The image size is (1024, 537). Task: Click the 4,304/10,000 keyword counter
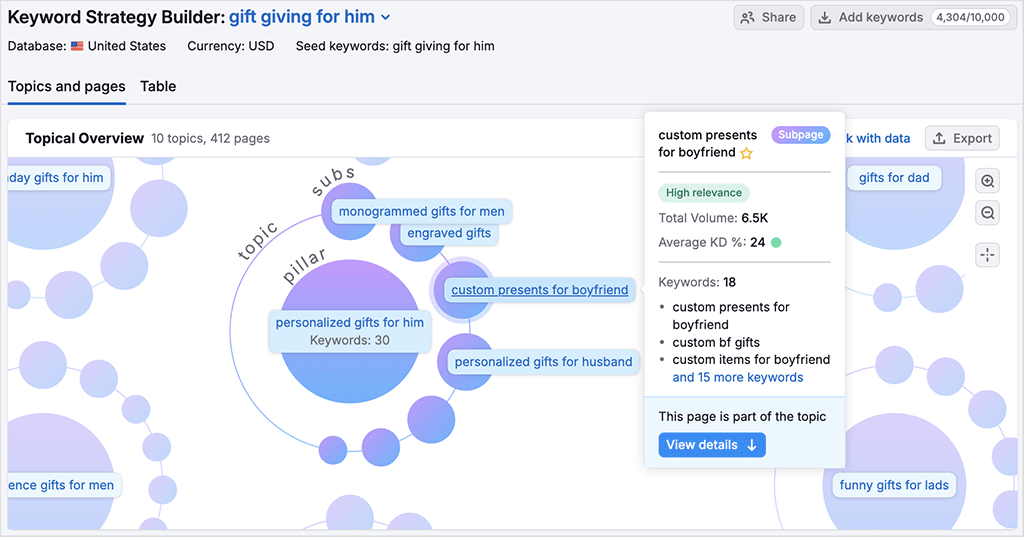pos(970,18)
